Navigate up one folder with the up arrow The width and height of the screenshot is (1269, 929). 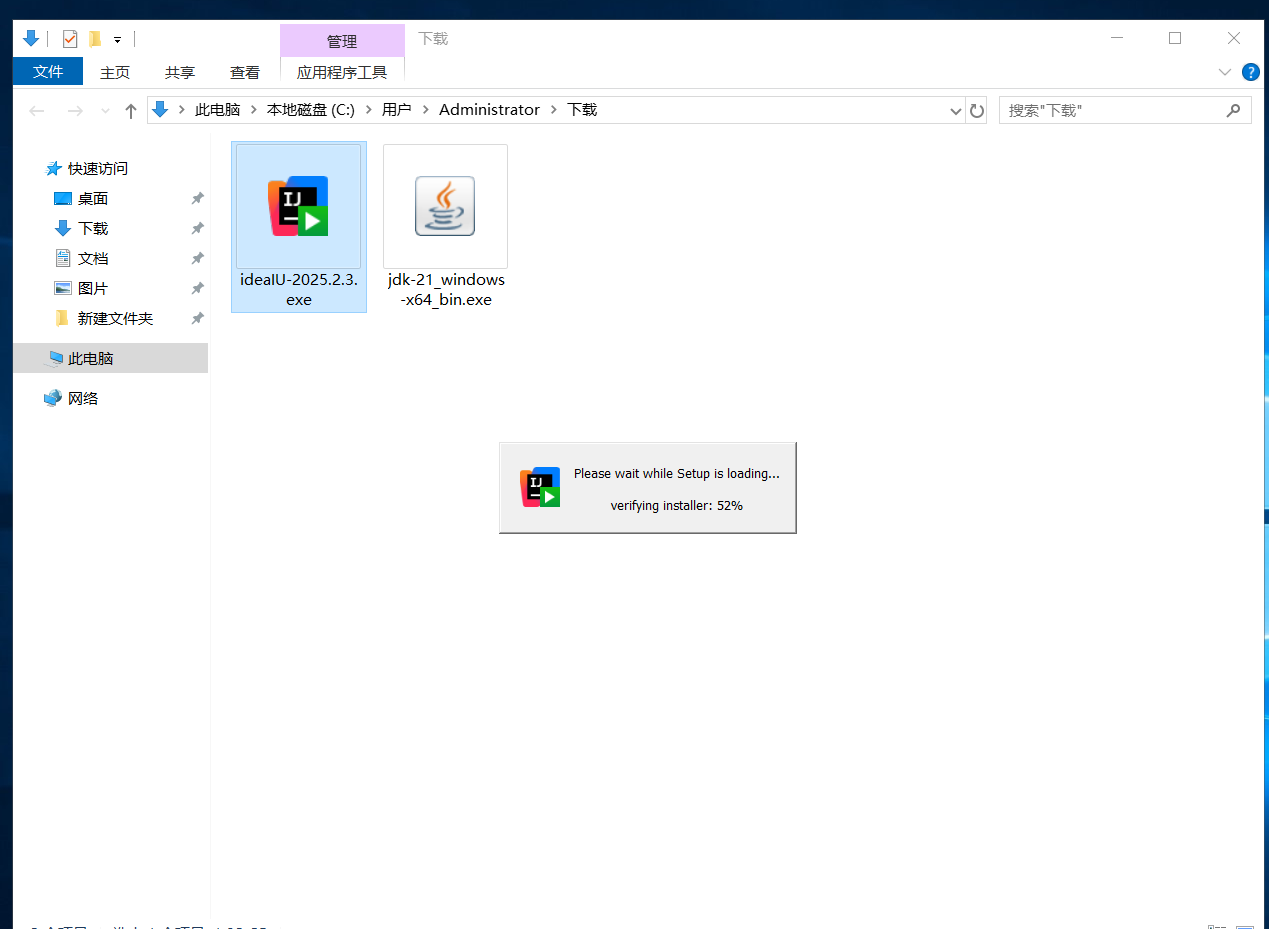click(130, 110)
